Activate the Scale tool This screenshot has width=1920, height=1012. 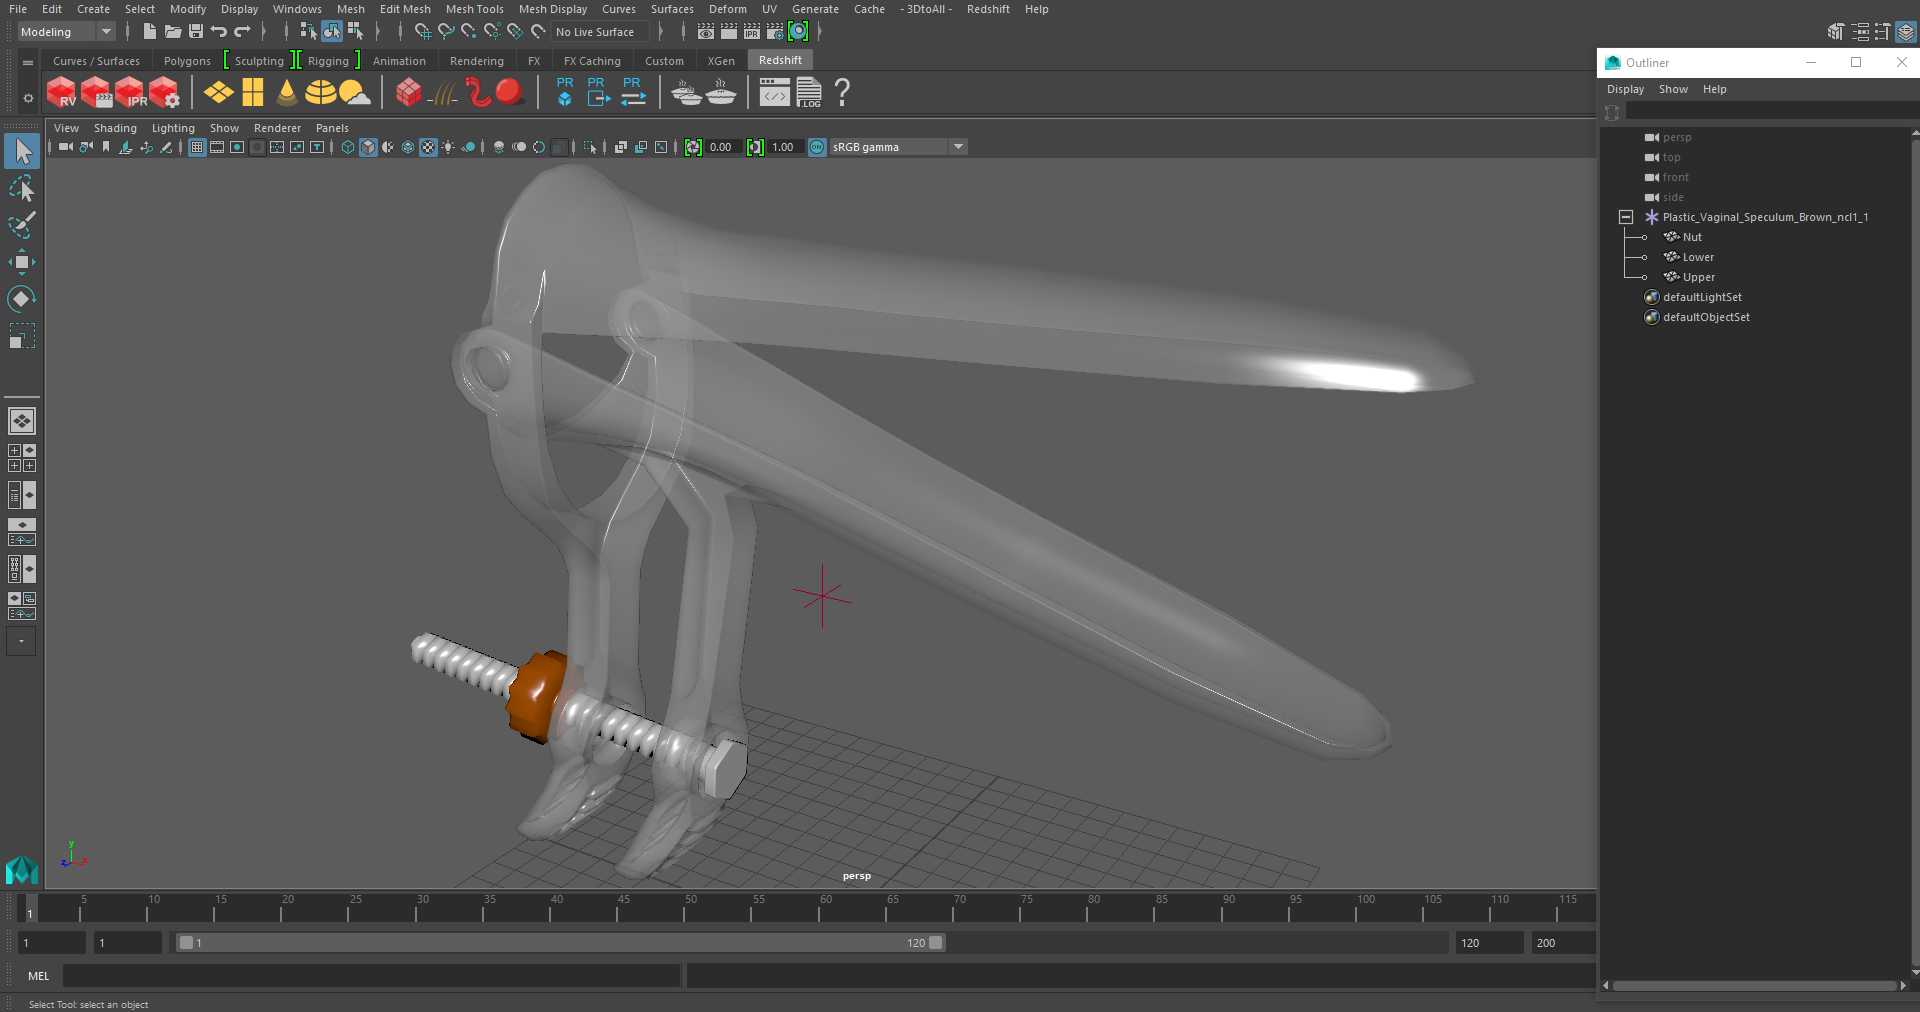click(22, 336)
